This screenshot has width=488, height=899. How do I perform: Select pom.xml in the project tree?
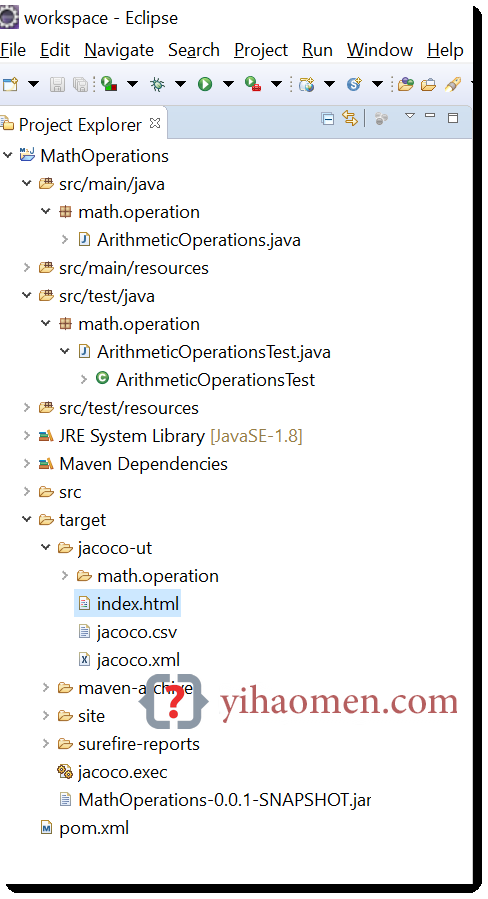pos(94,828)
